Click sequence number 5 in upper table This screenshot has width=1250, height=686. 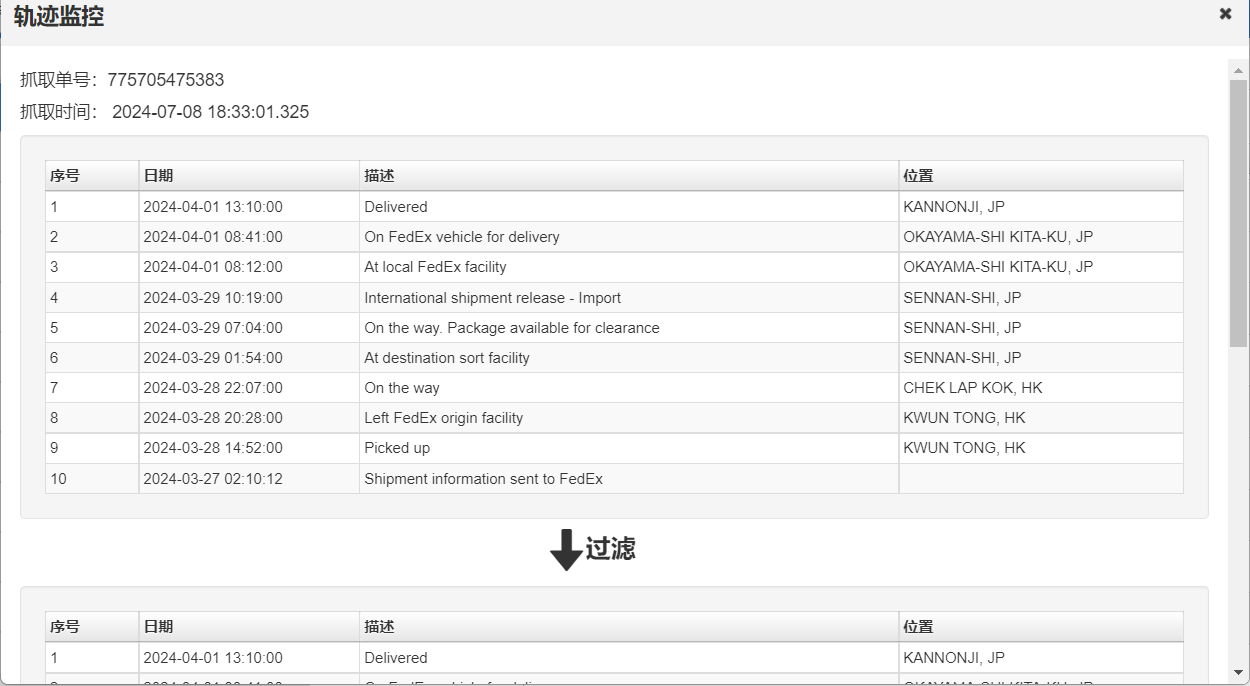point(54,328)
